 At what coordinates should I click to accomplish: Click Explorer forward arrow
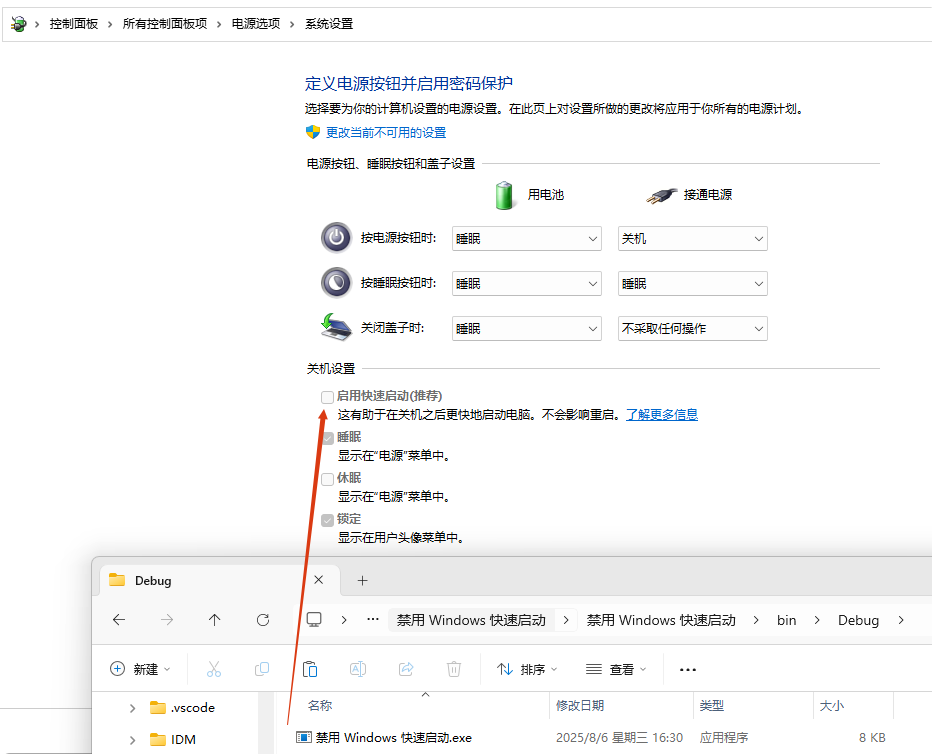point(167,620)
